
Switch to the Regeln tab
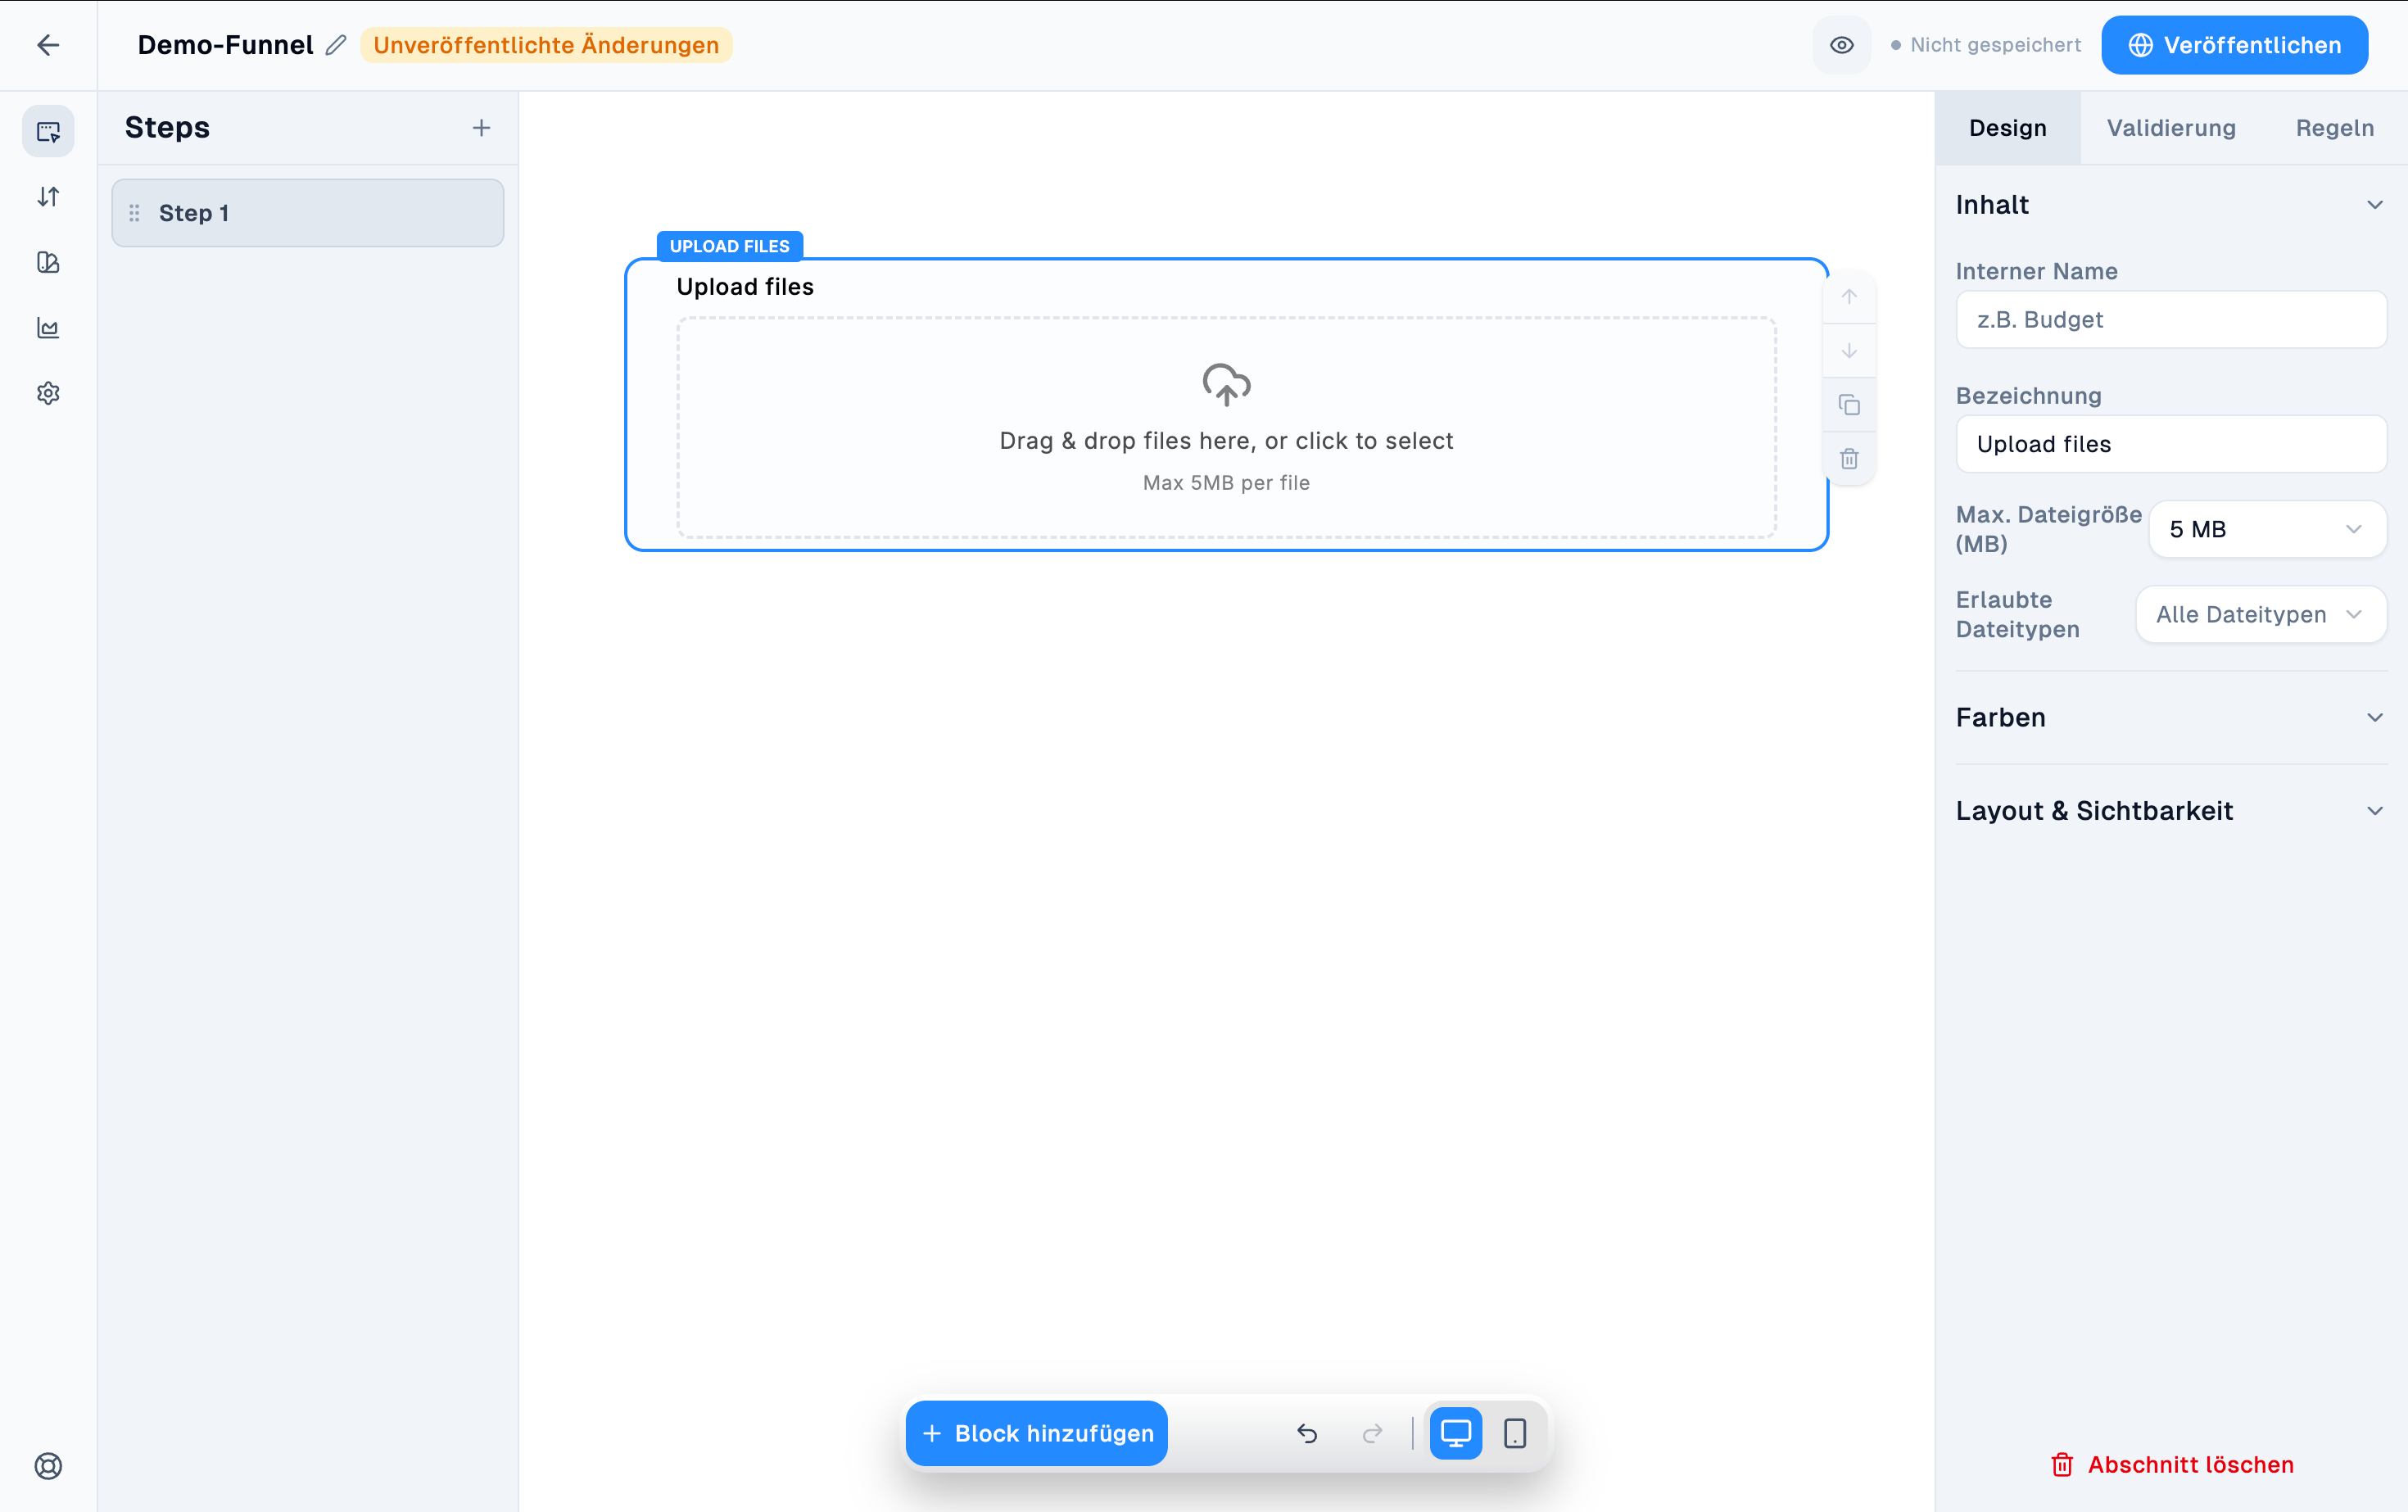pos(2335,128)
